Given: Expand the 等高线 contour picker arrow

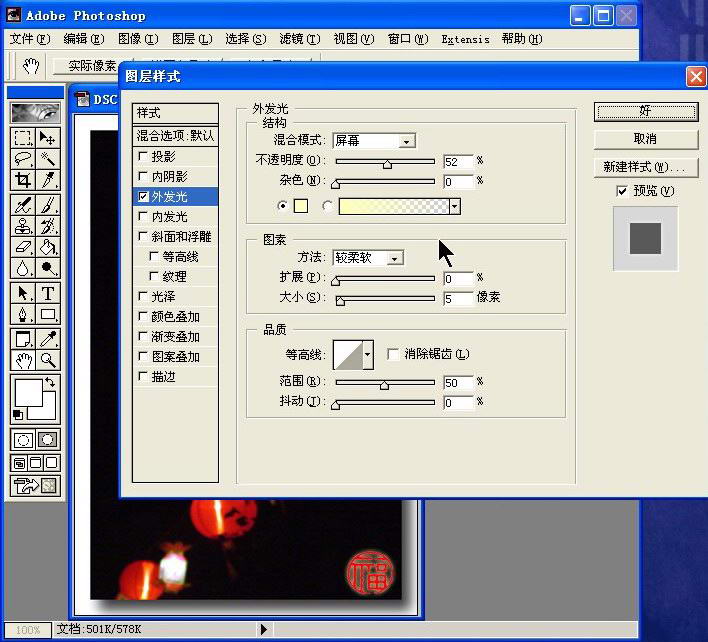Looking at the screenshot, I should pos(367,354).
